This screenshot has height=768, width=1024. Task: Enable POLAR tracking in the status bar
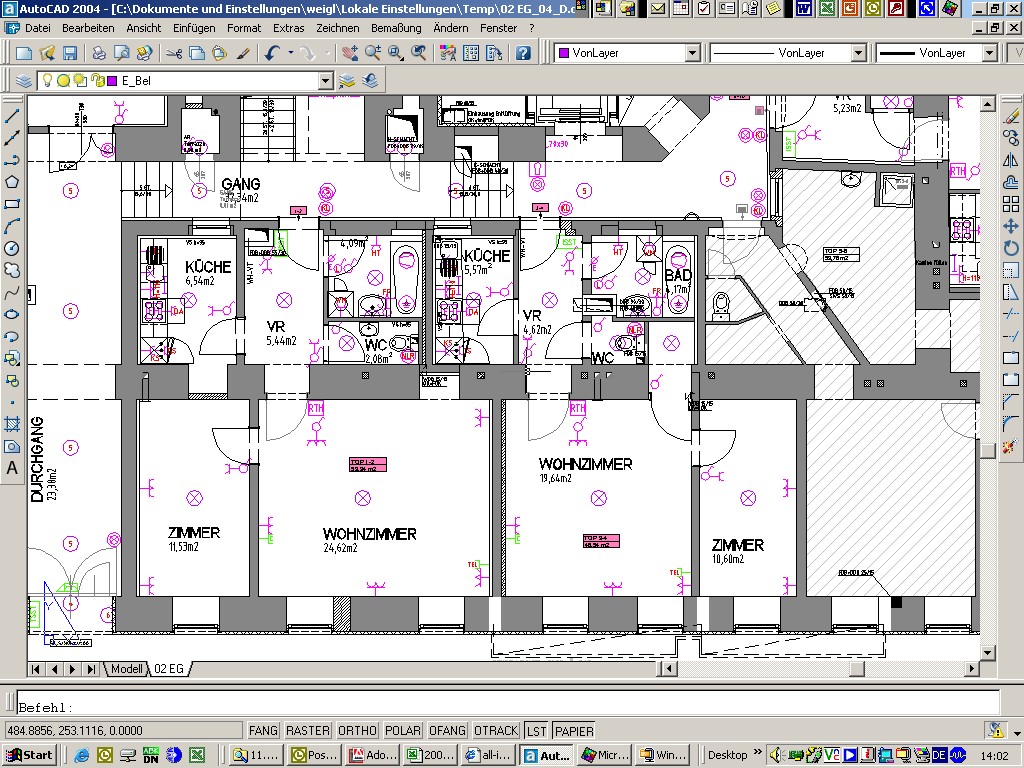click(402, 731)
